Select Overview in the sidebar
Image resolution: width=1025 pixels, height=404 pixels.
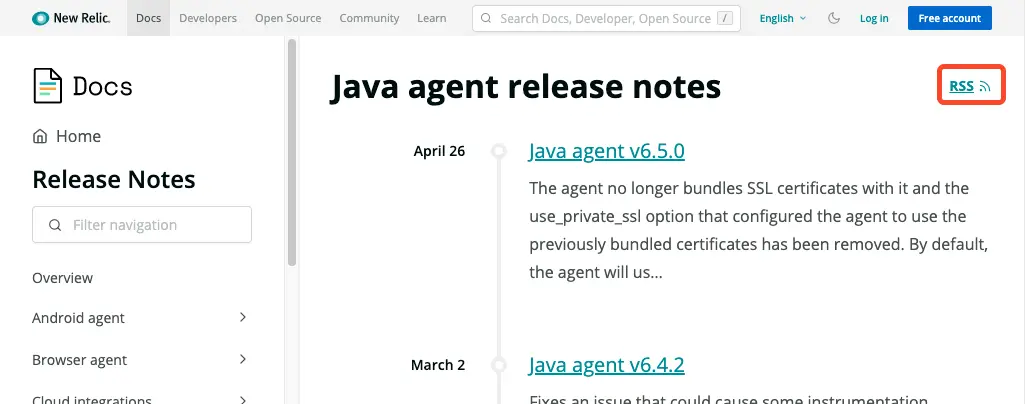(x=63, y=278)
